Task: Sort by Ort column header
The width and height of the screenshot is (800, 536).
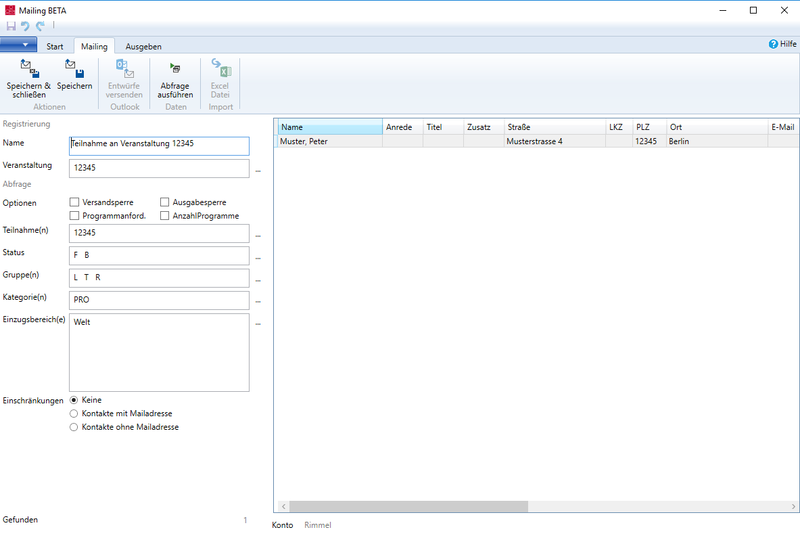Action: click(x=717, y=127)
